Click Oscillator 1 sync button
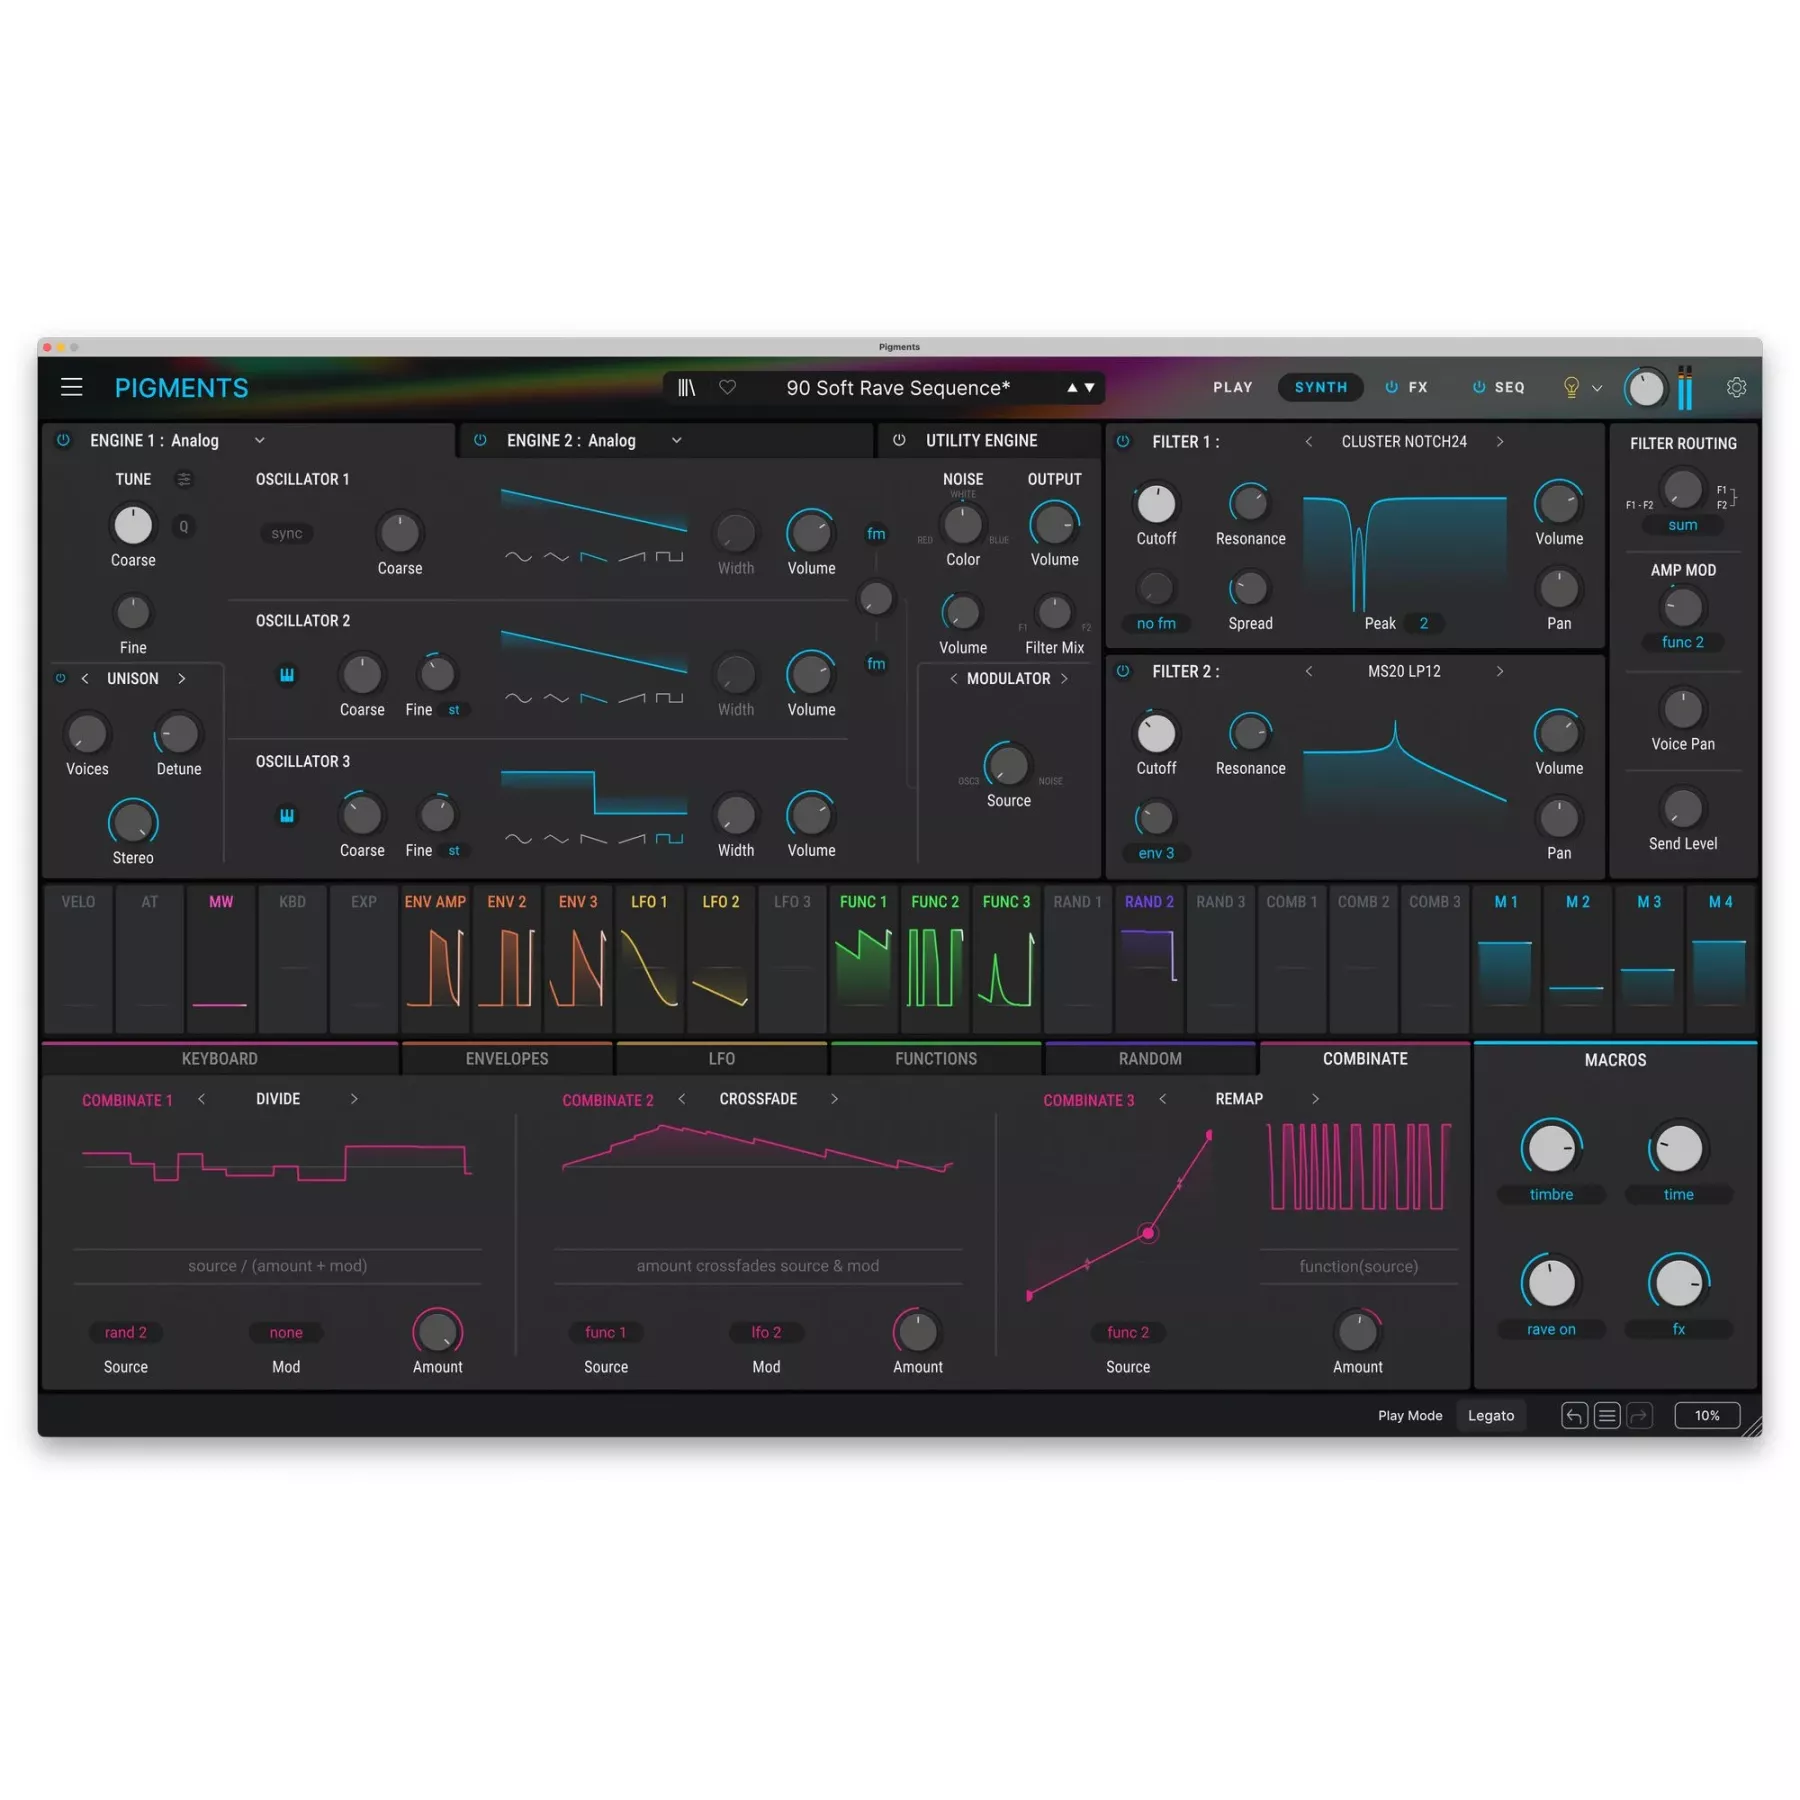This screenshot has height=1800, width=1800. [x=286, y=533]
